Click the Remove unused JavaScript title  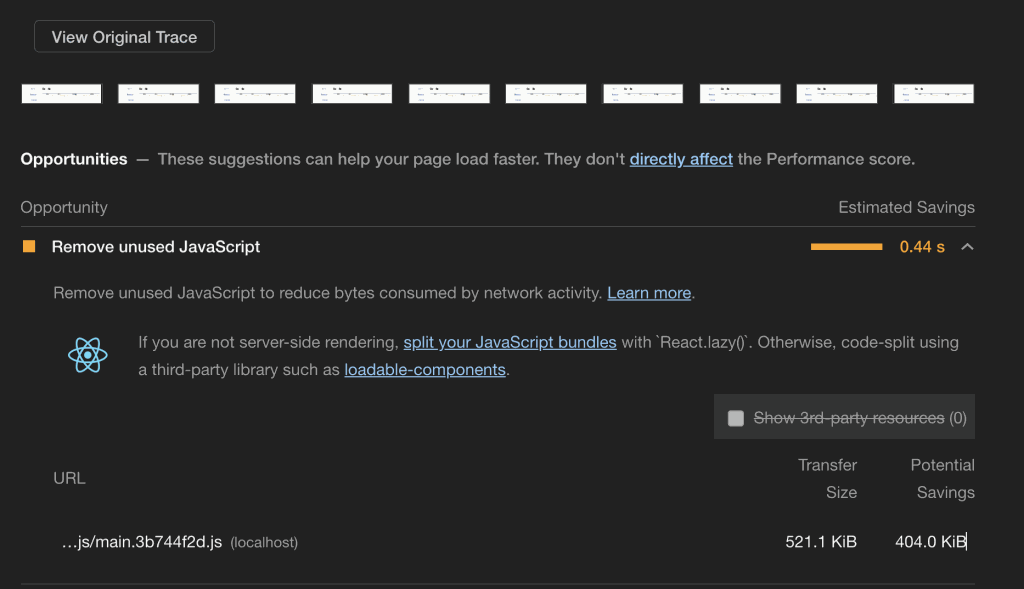[155, 247]
